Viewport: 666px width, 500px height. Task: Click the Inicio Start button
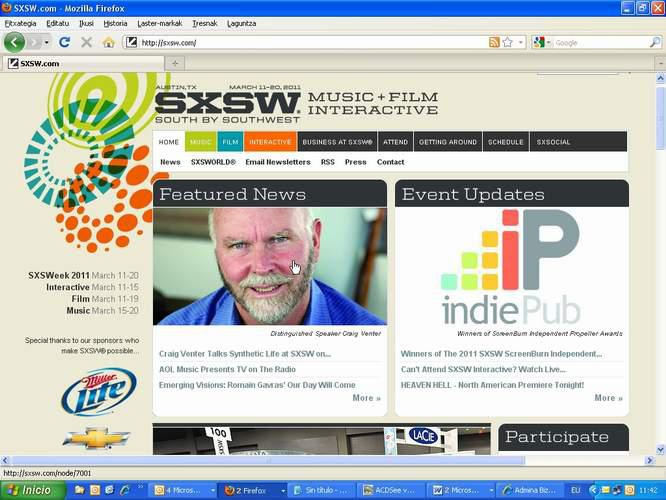32,490
